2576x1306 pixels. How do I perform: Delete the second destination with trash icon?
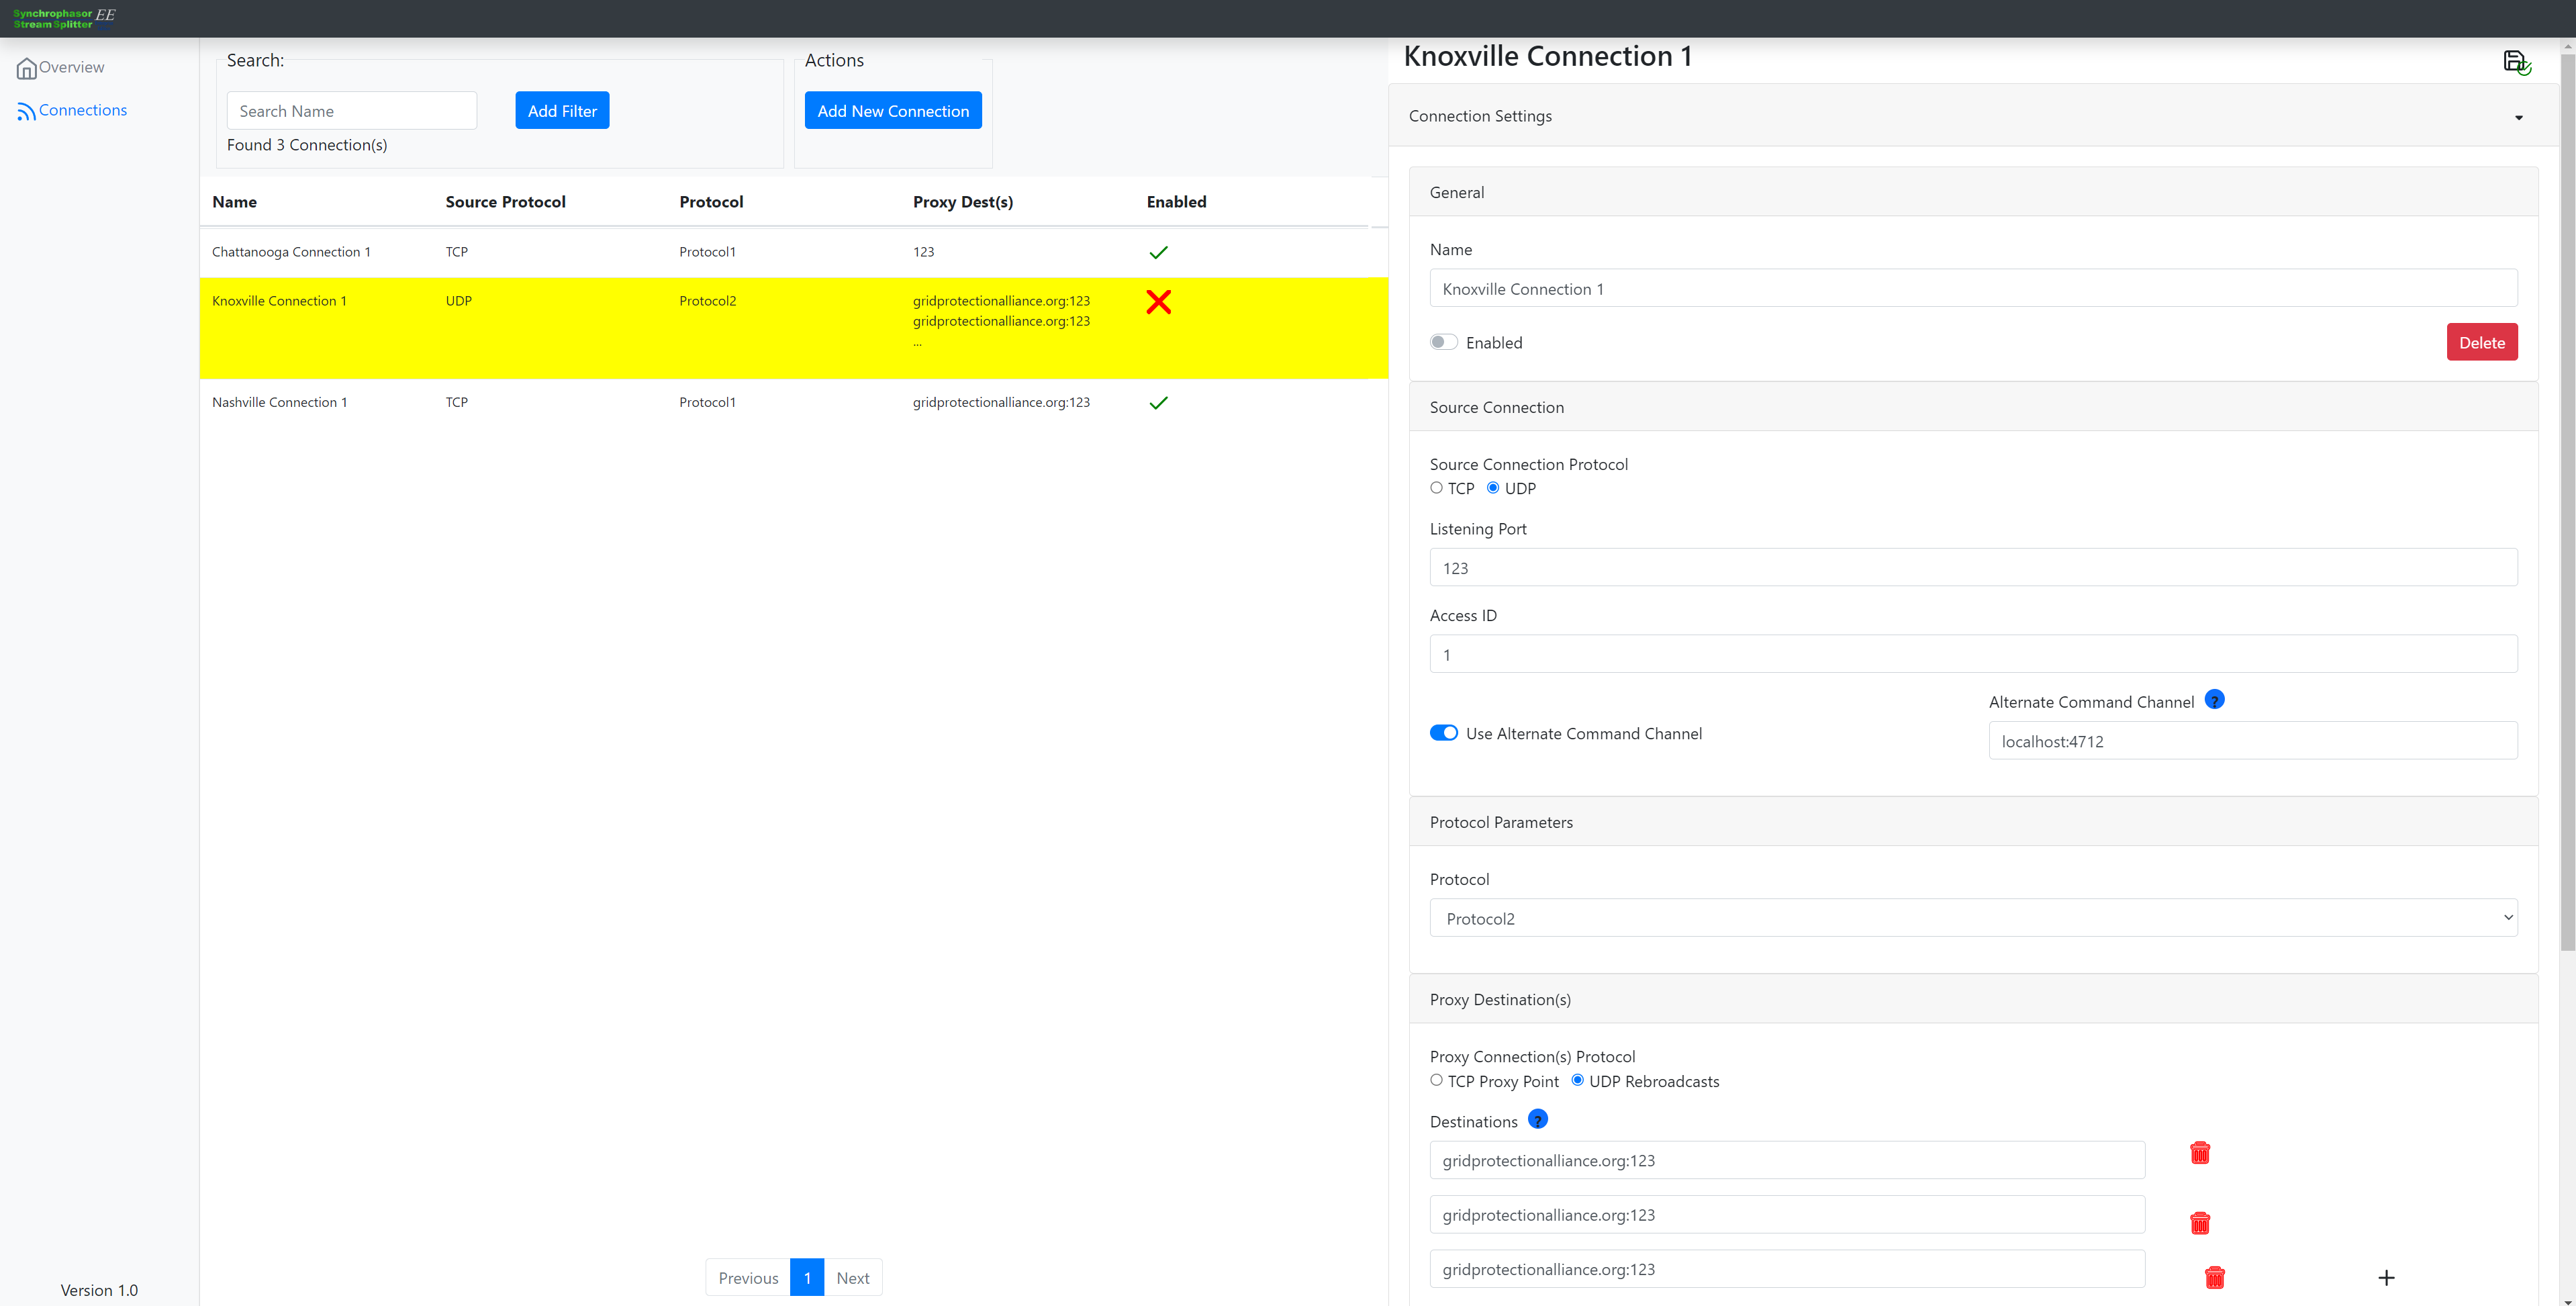[2200, 1223]
